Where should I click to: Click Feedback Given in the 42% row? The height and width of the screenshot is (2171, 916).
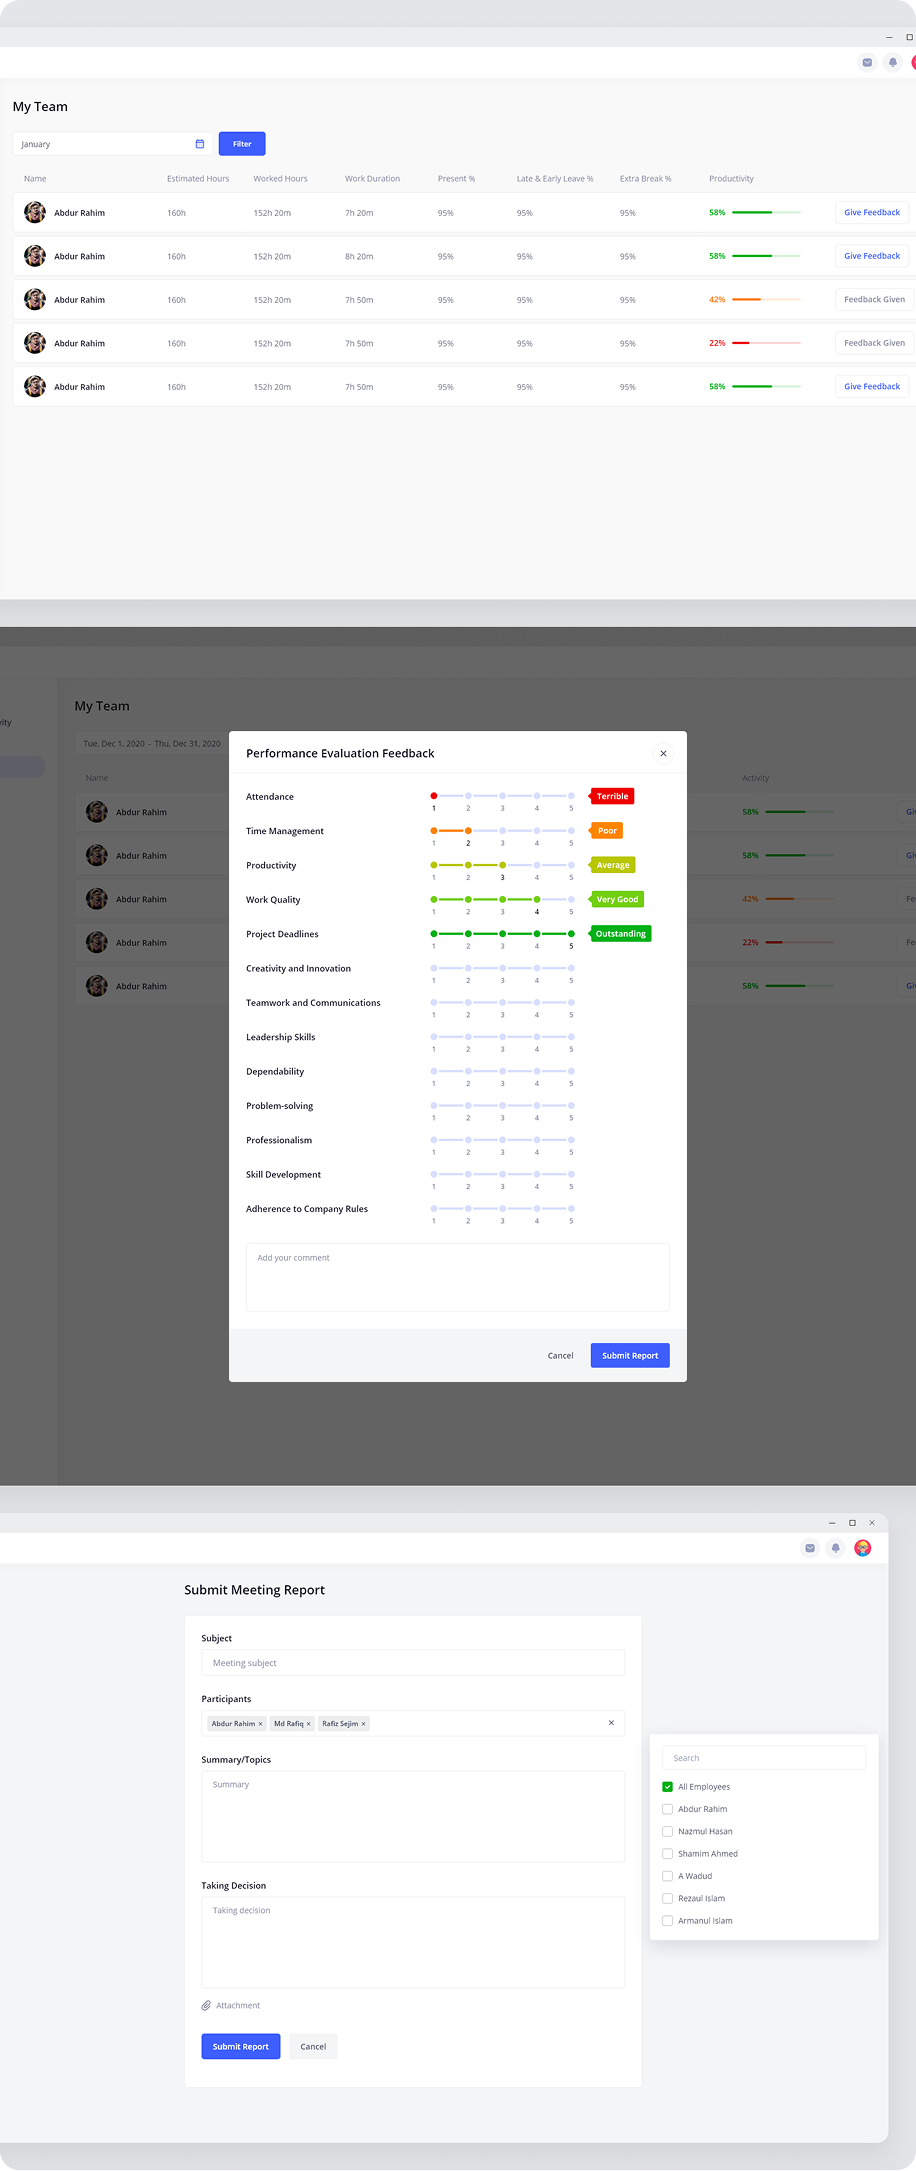coord(874,299)
